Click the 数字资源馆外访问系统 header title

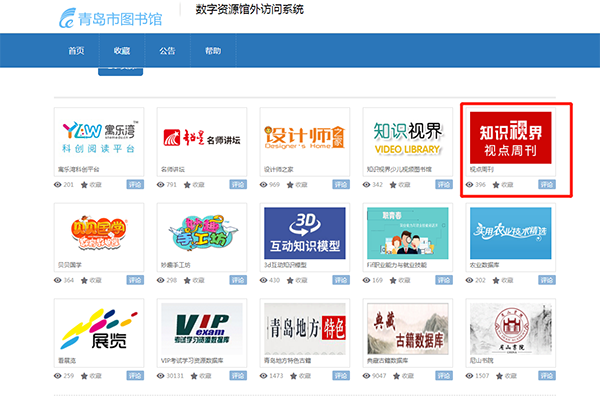point(249,9)
